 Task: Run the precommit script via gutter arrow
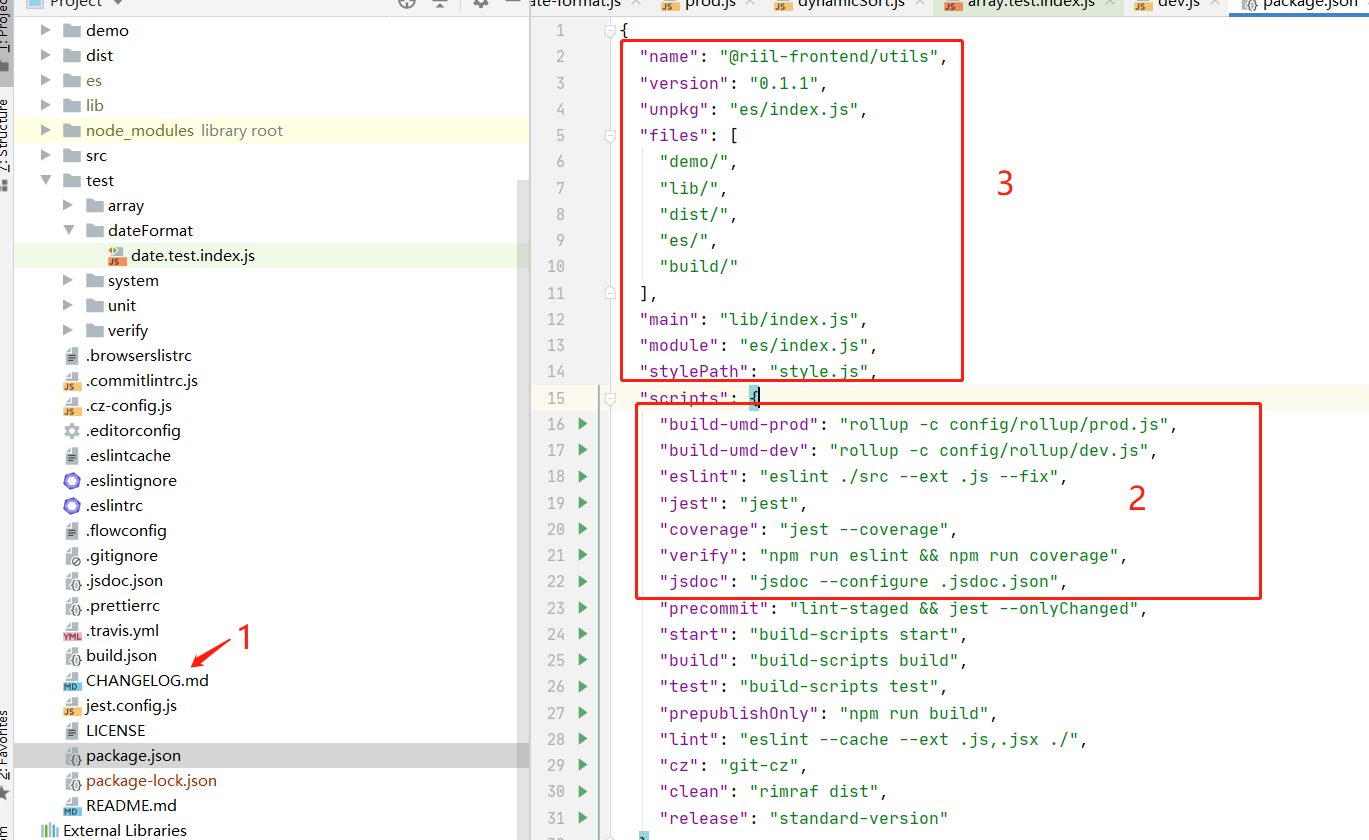[584, 608]
